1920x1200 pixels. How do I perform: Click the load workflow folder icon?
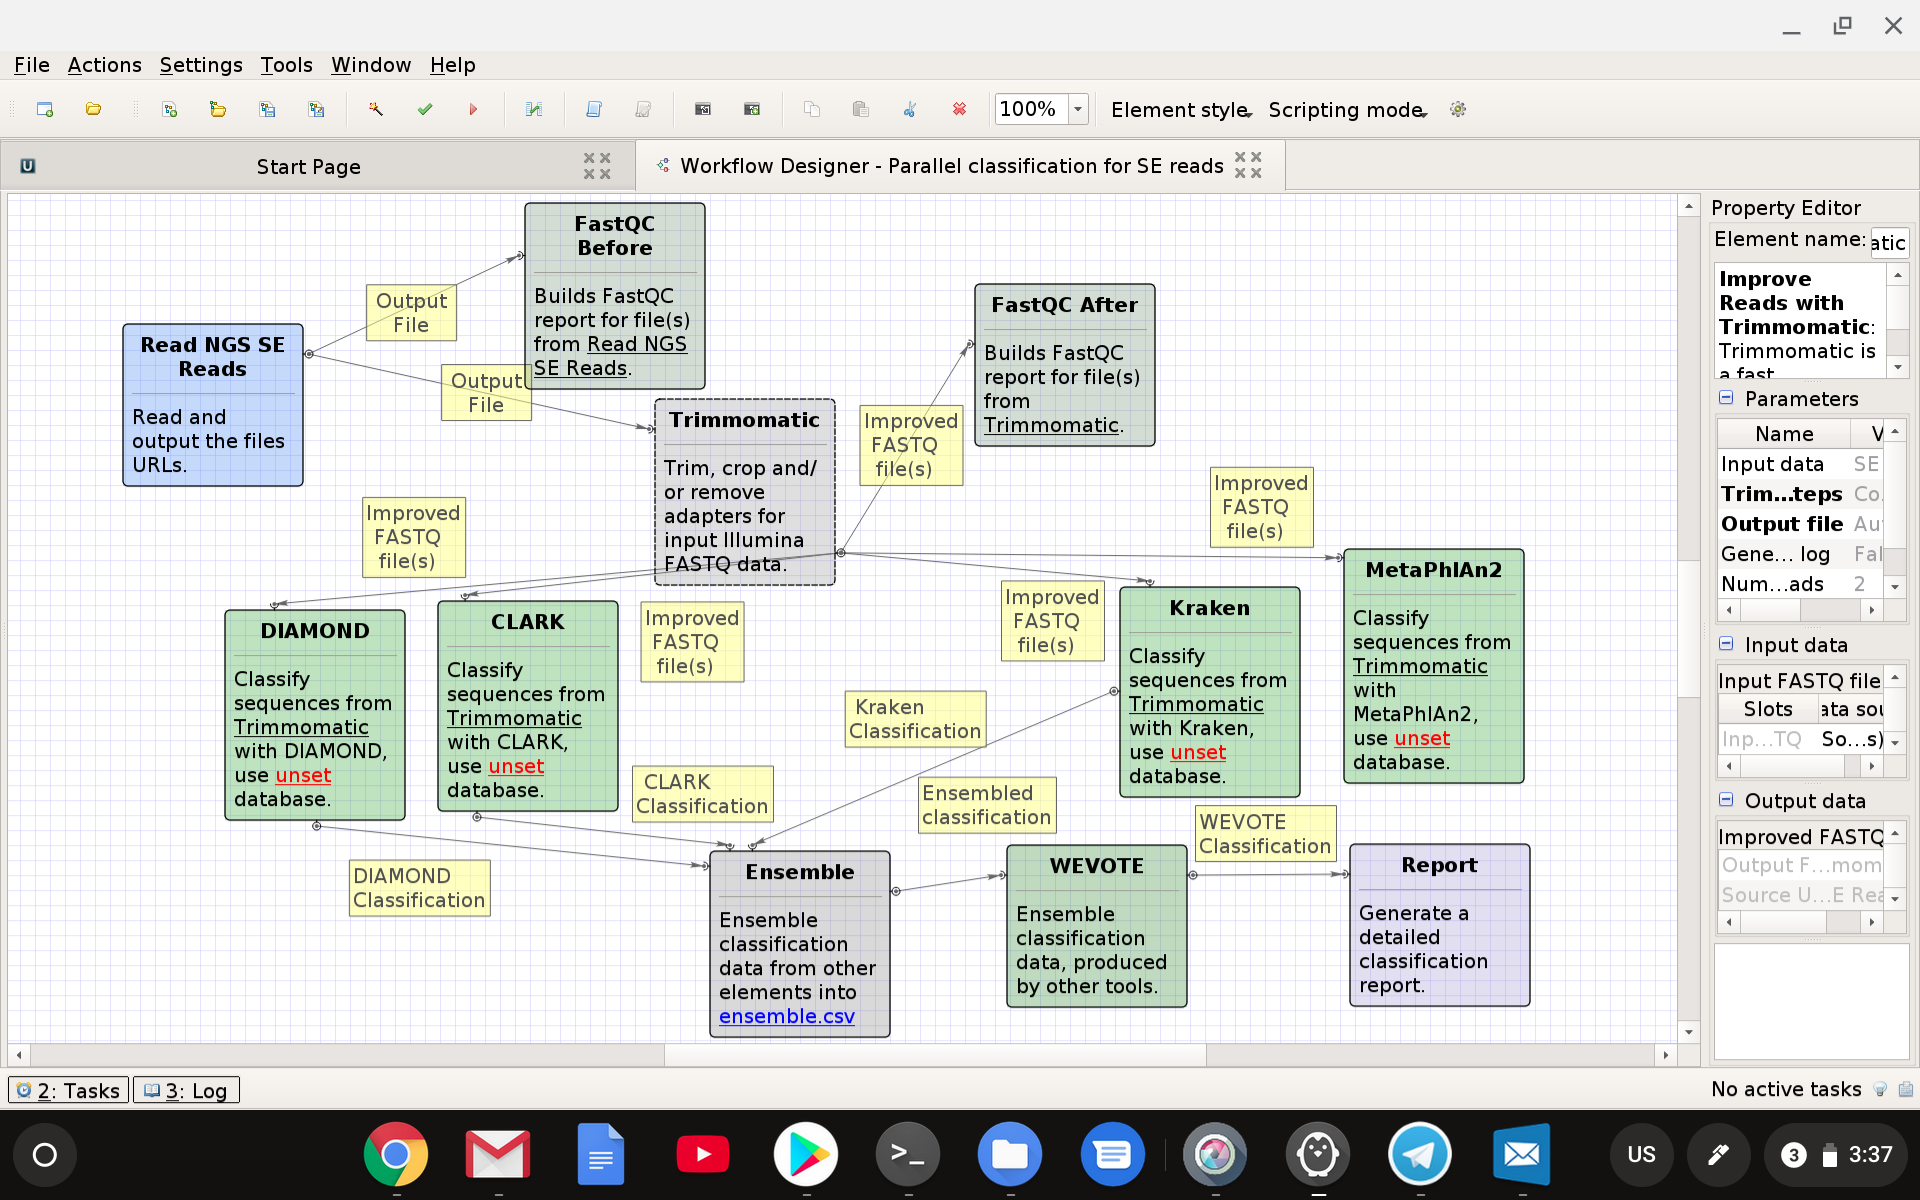click(x=218, y=109)
